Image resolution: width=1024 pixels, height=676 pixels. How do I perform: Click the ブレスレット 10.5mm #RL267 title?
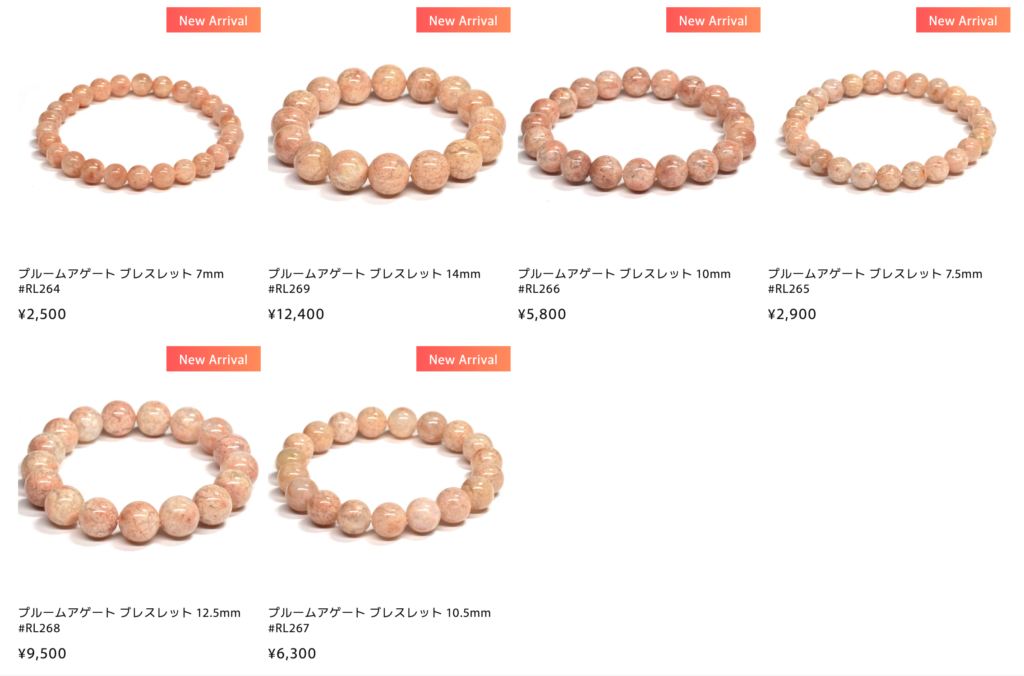pyautogui.click(x=379, y=620)
